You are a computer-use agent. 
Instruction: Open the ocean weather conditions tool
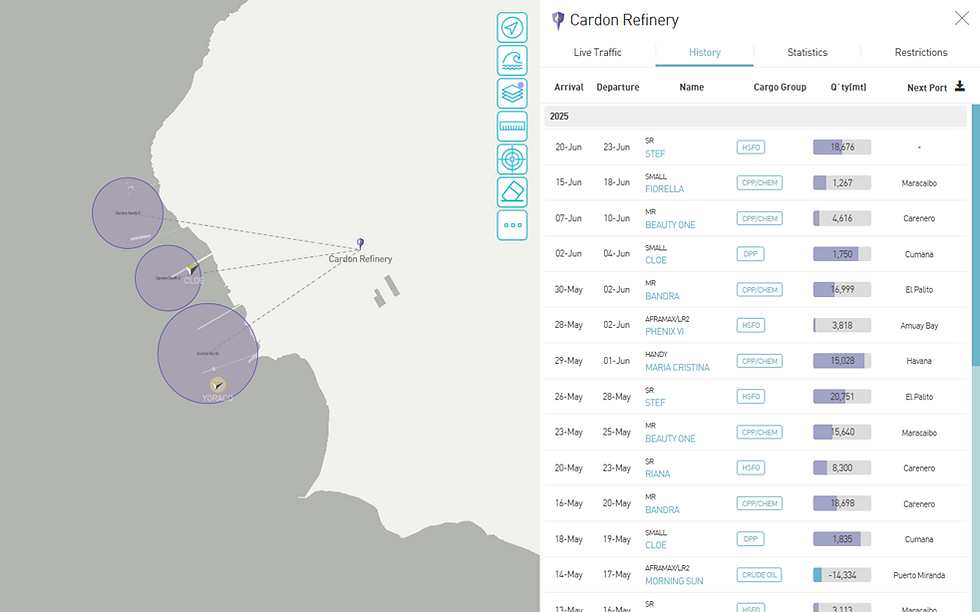[x=511, y=60]
